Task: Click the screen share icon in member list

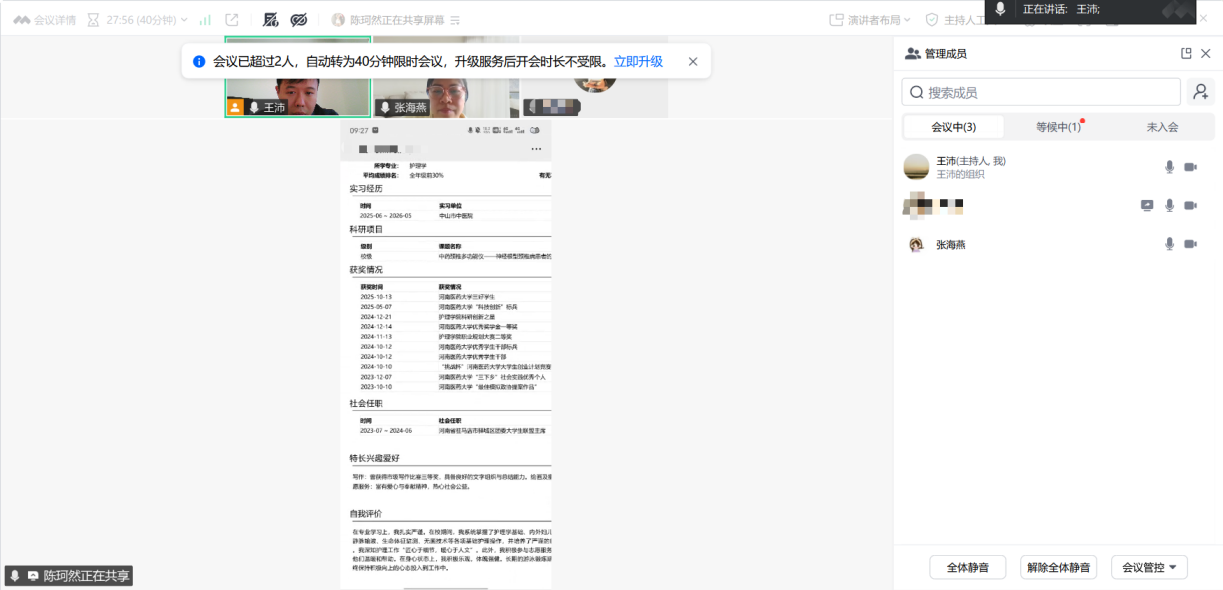Action: [1147, 205]
